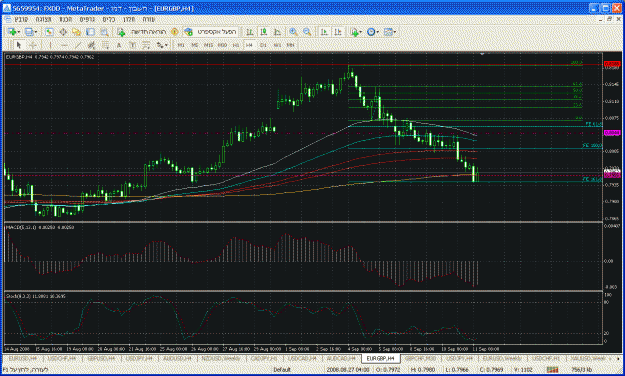
Task: Select the trendline drawing tool
Action: 78,45
